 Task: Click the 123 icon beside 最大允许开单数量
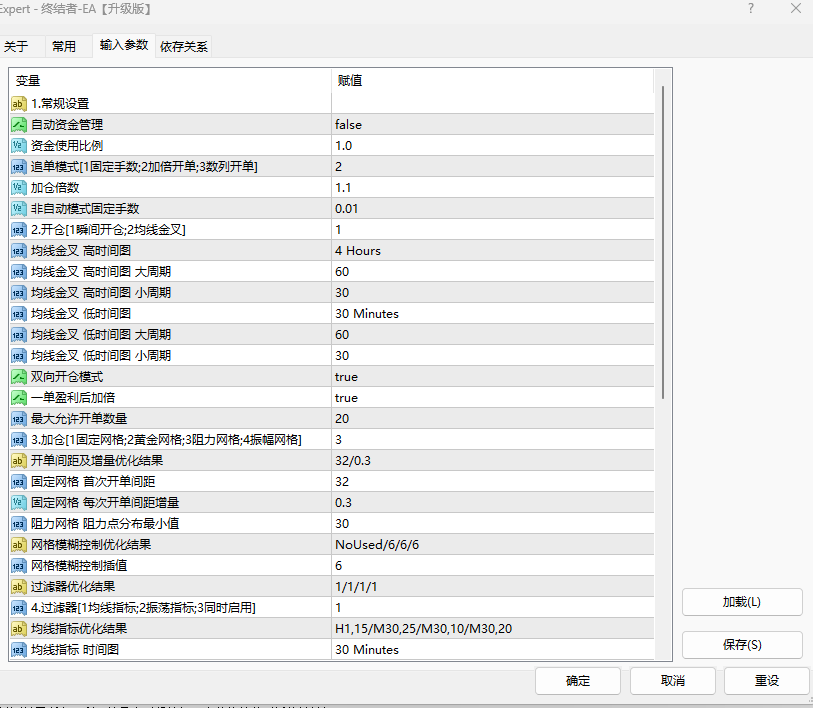[x=18, y=418]
